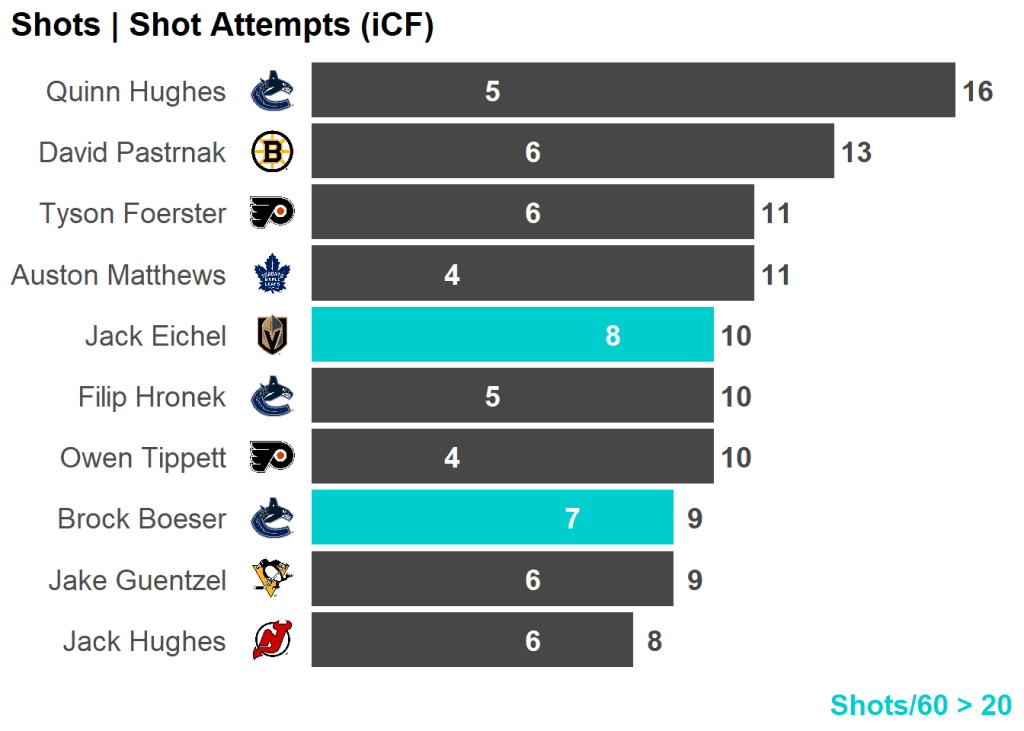The image size is (1024, 731).
Task: Click the Jake Guentzel name label
Action: [x=137, y=580]
